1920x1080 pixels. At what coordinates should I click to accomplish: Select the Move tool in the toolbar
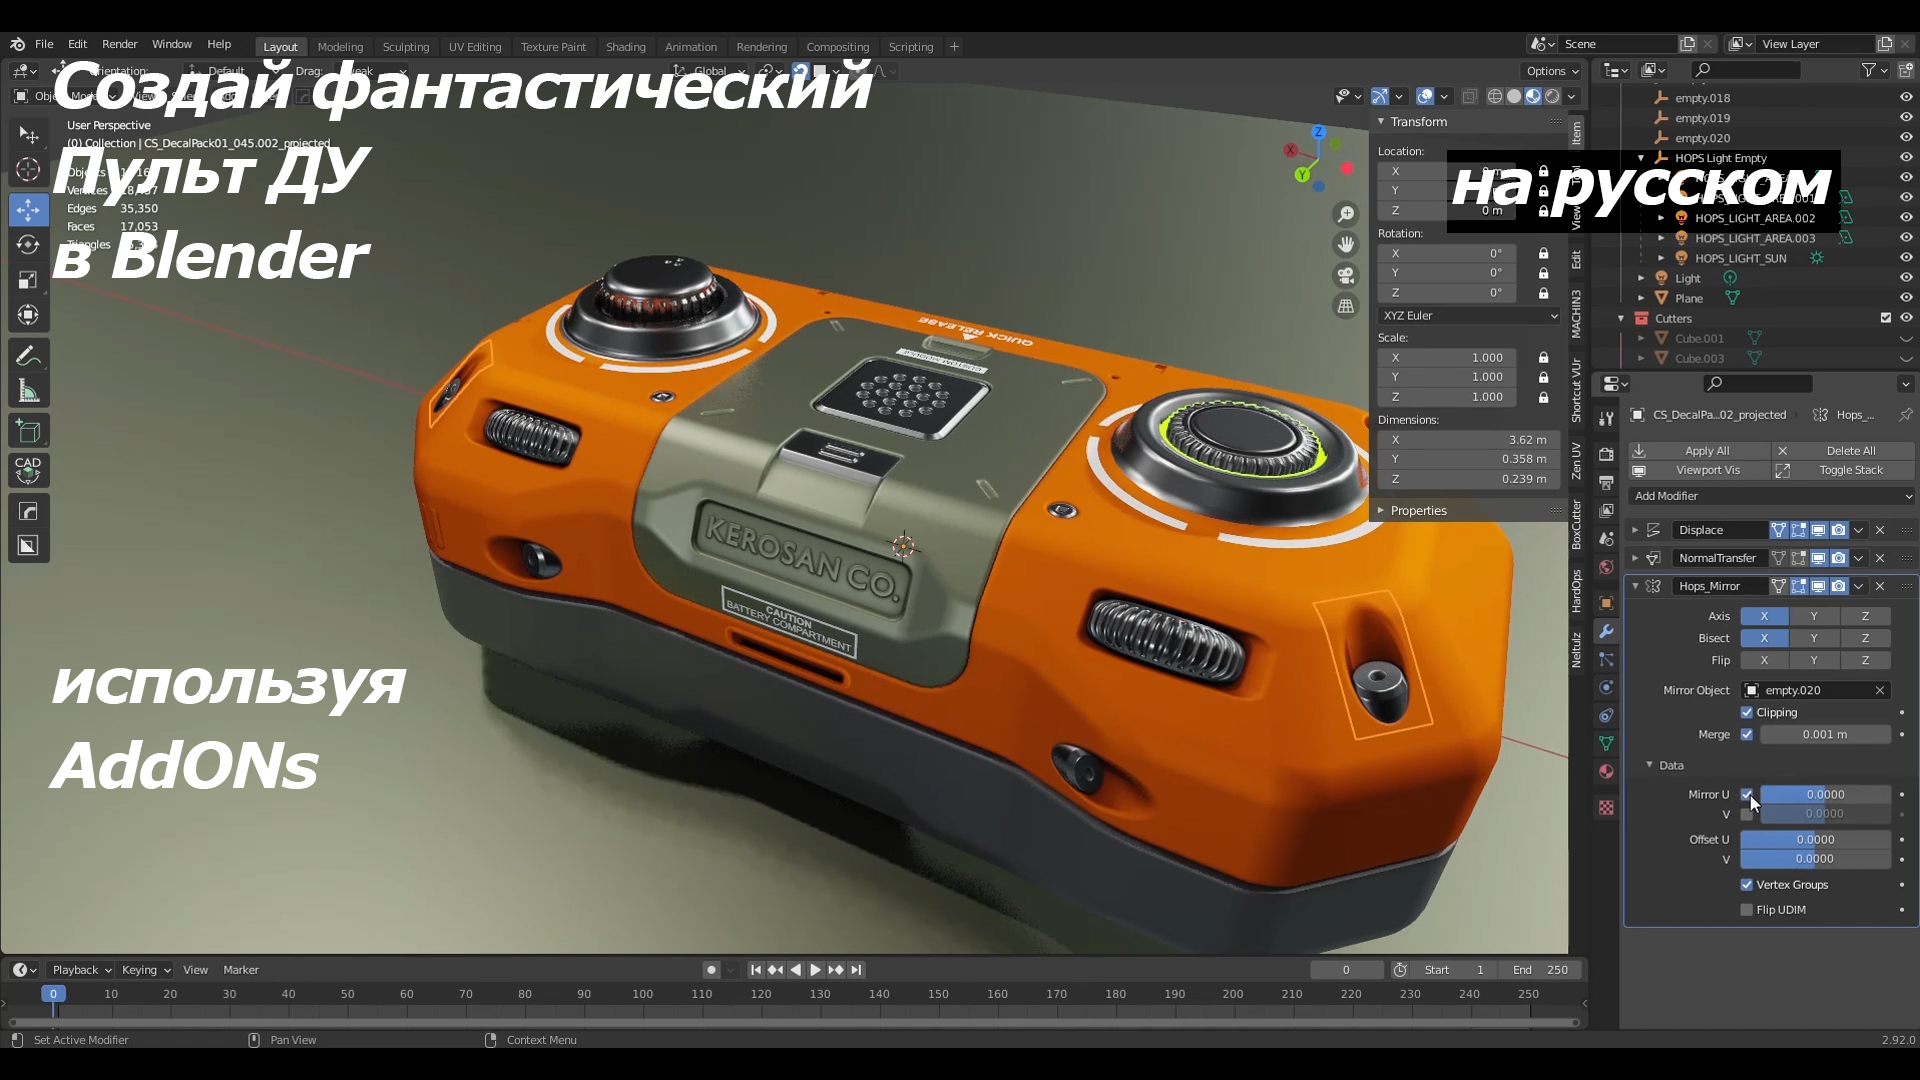28,209
